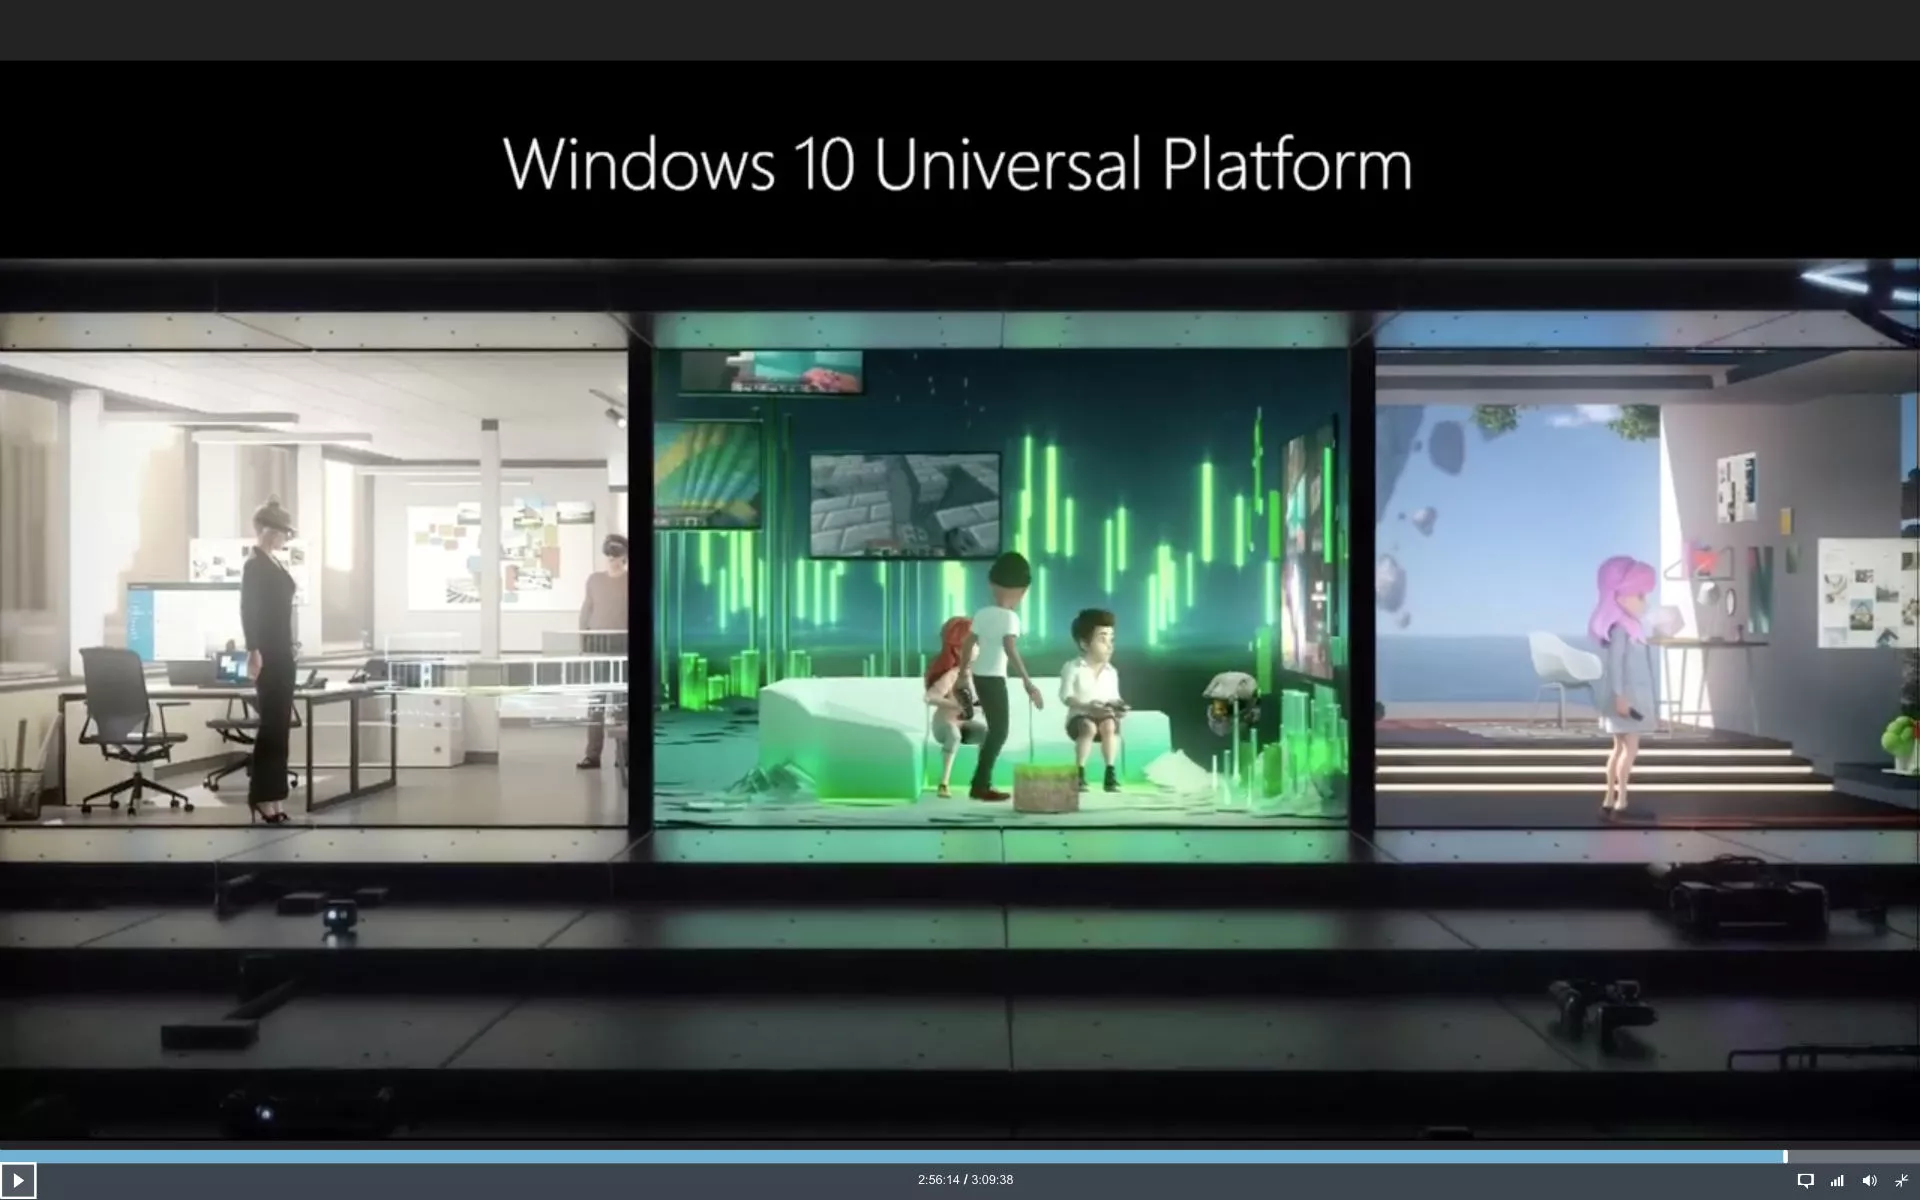Click the white playhead handle on the progress bar
1920x1200 pixels.
click(x=1785, y=1157)
